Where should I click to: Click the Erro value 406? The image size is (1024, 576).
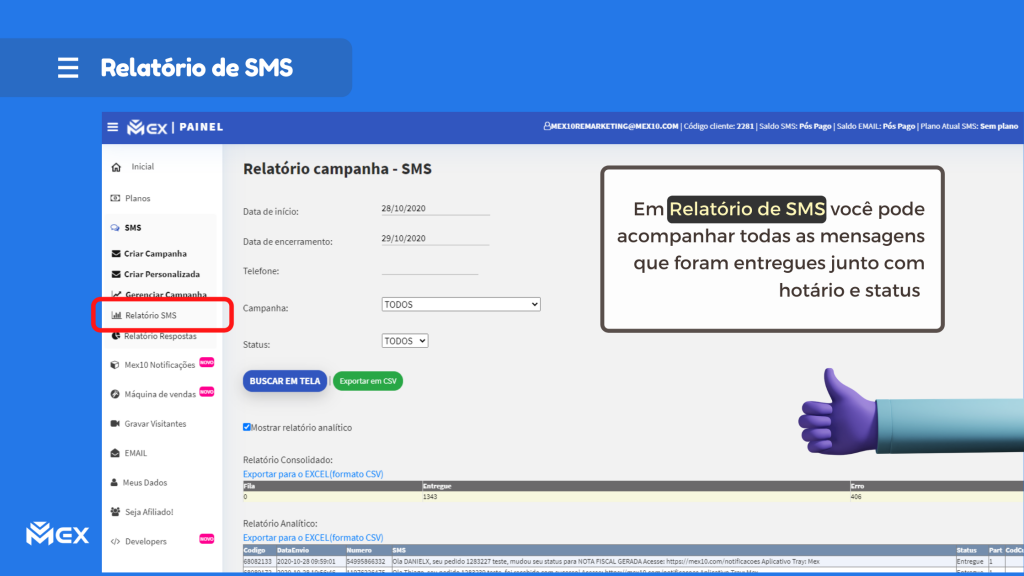[856, 496]
